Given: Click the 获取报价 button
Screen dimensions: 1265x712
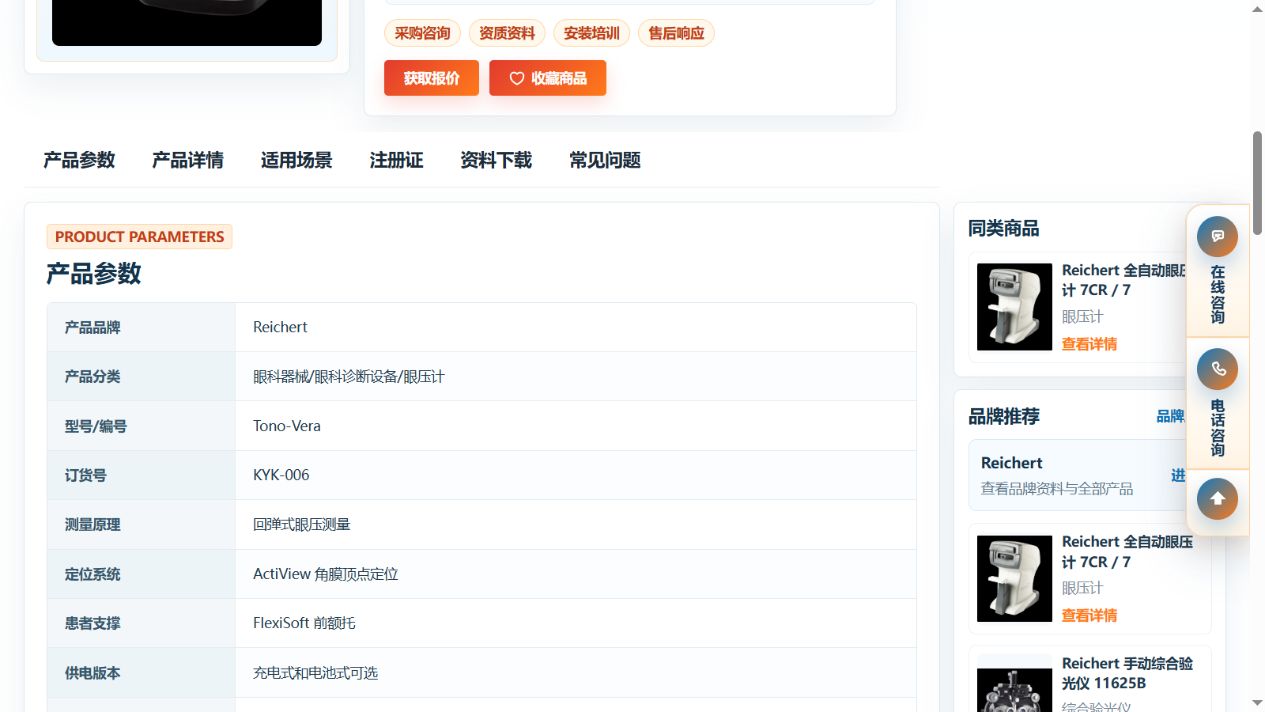Looking at the screenshot, I should (x=431, y=78).
